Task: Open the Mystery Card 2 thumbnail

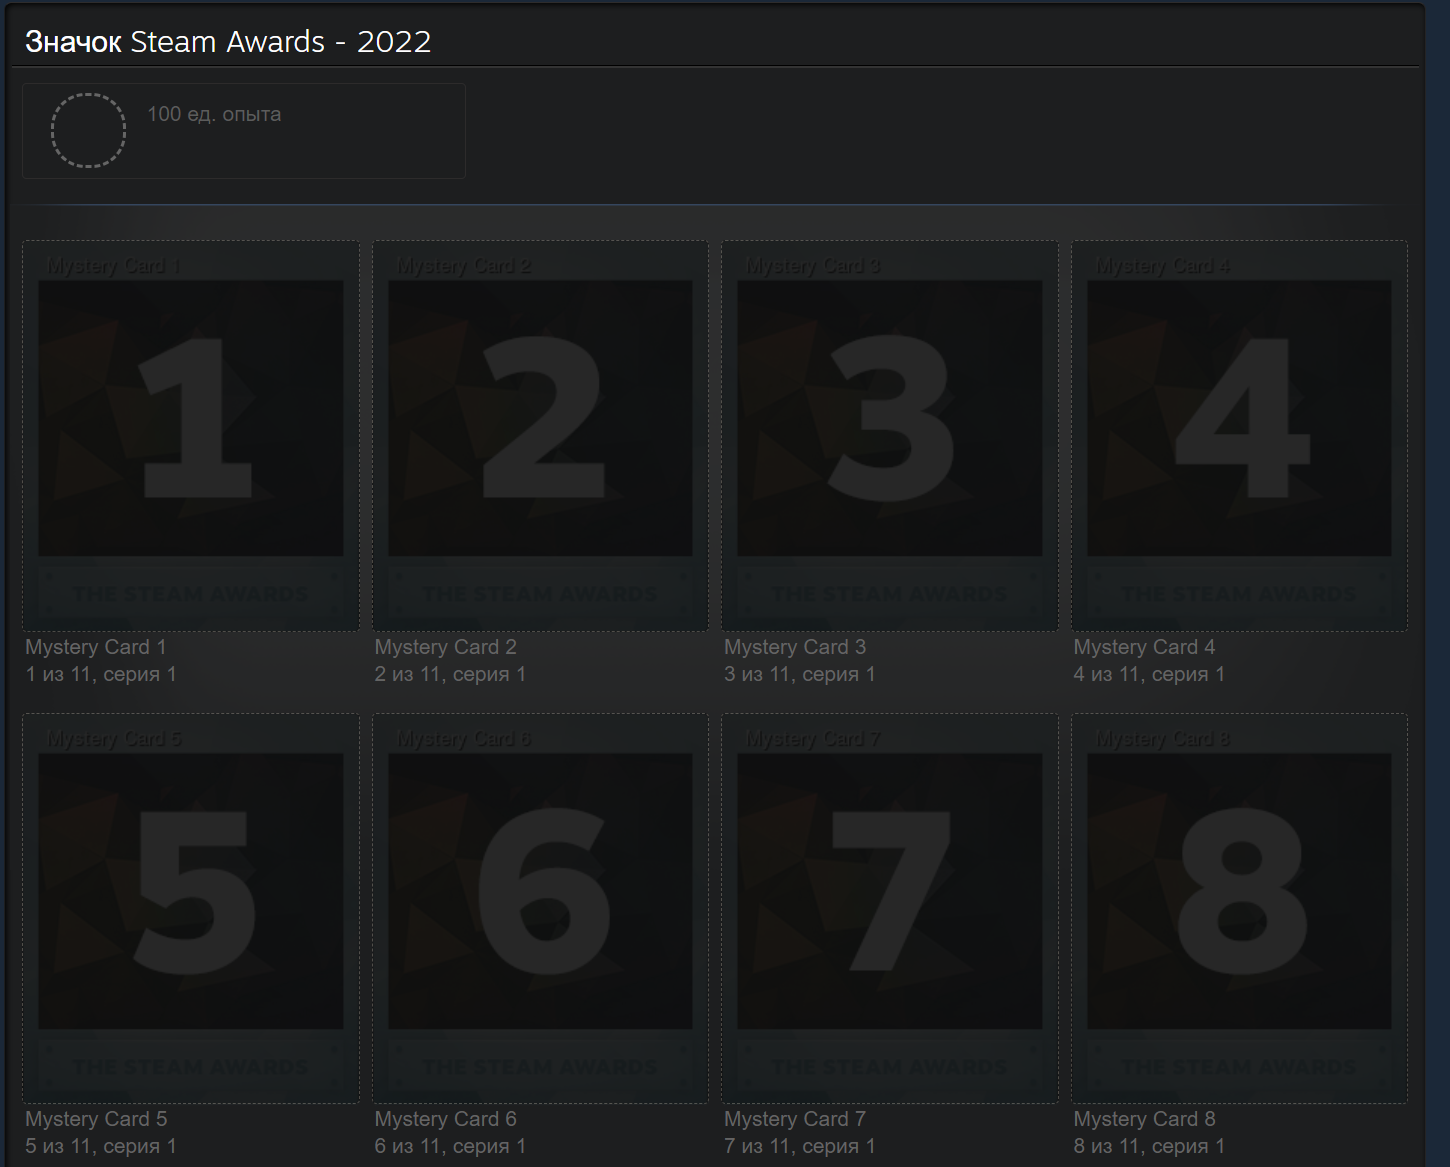Action: point(540,436)
